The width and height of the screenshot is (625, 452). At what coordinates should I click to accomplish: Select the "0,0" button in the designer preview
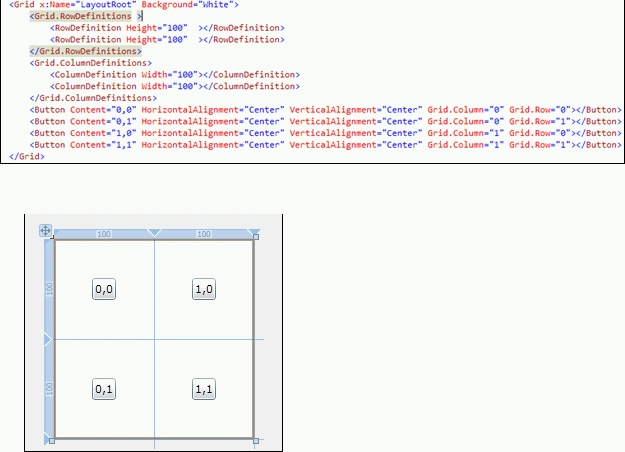coord(104,289)
